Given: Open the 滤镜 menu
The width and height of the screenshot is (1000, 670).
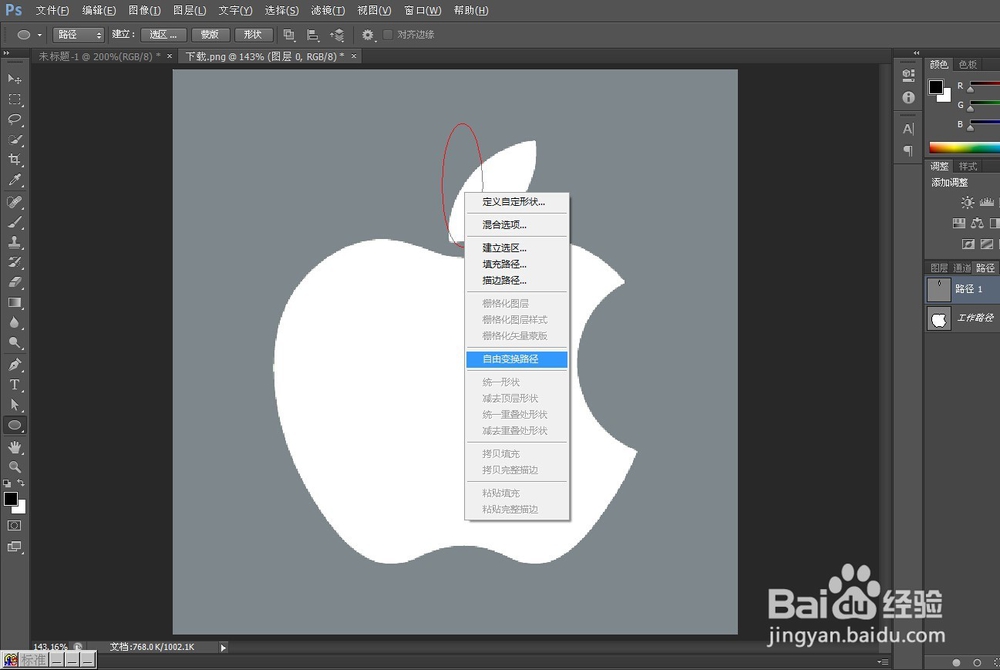Looking at the screenshot, I should tap(328, 10).
